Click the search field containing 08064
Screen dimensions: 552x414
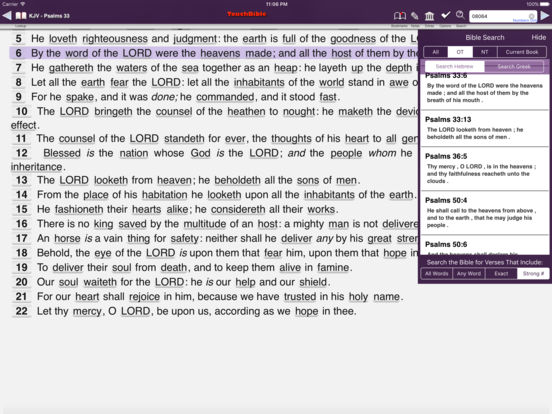(x=503, y=16)
